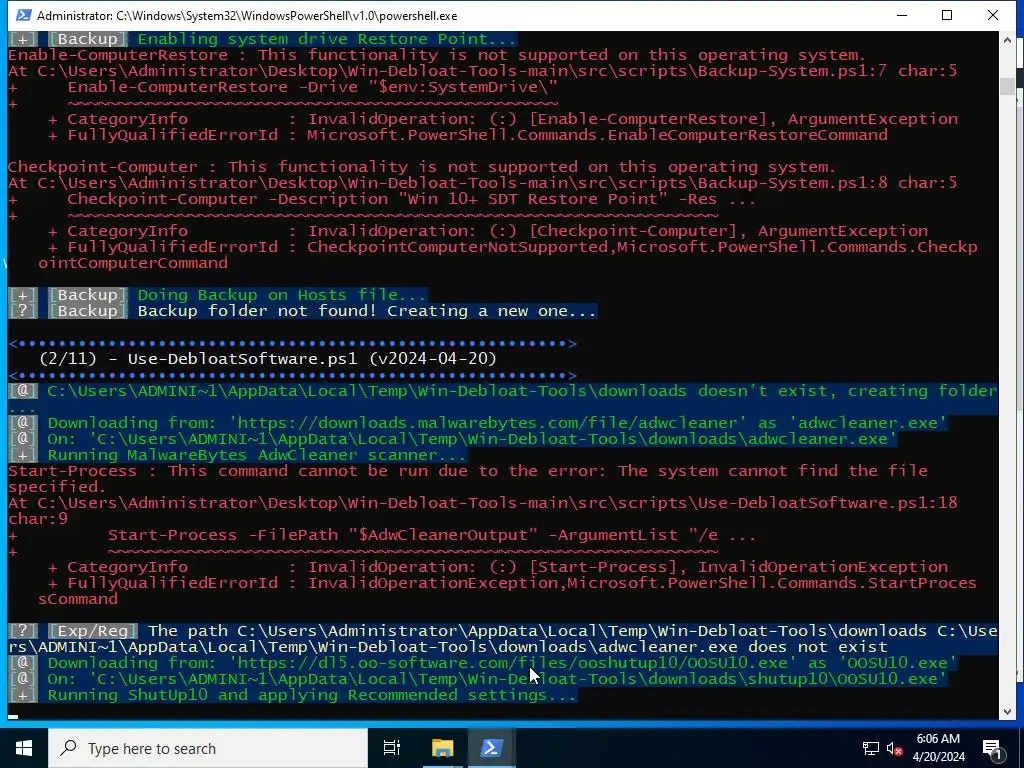Click 'Checkpoint-Computer -Description "Win 10+ SDT Restore Point"' line
Image resolution: width=1024 pixels, height=768 pixels.
411,199
